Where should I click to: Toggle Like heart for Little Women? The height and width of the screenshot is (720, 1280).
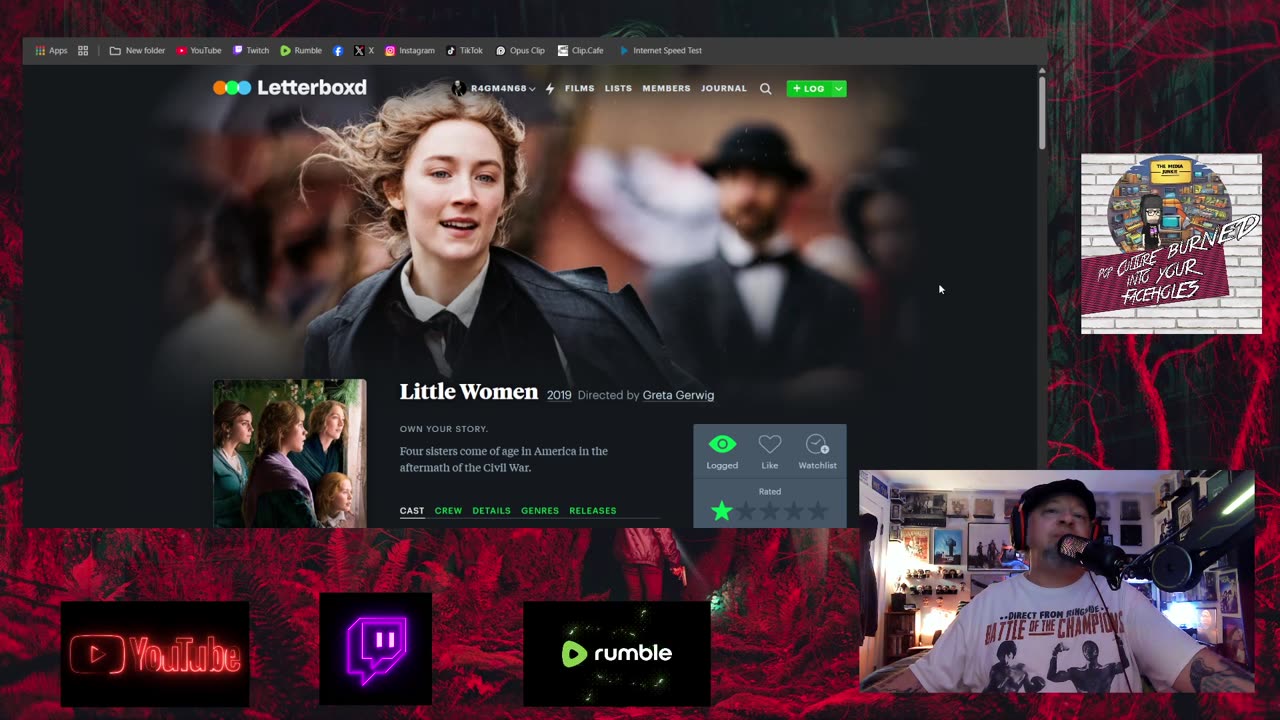[x=769, y=443]
